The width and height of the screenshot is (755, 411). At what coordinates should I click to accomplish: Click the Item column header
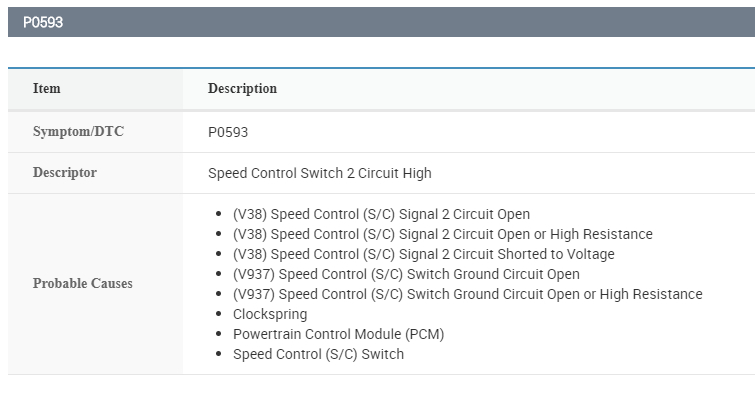(x=47, y=88)
